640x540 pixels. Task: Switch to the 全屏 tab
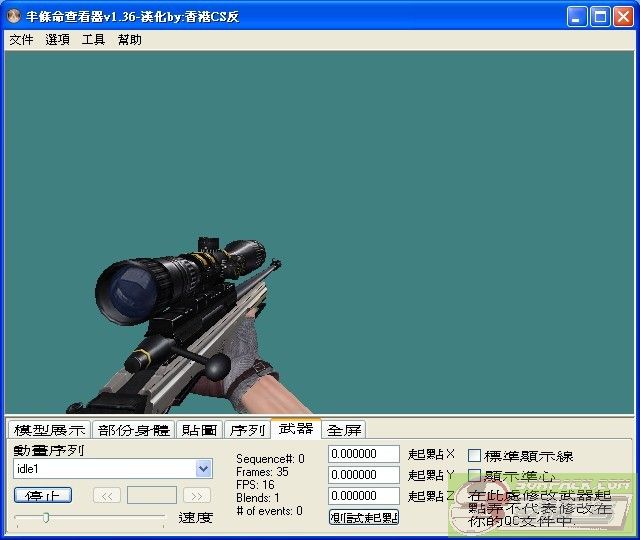pos(344,430)
